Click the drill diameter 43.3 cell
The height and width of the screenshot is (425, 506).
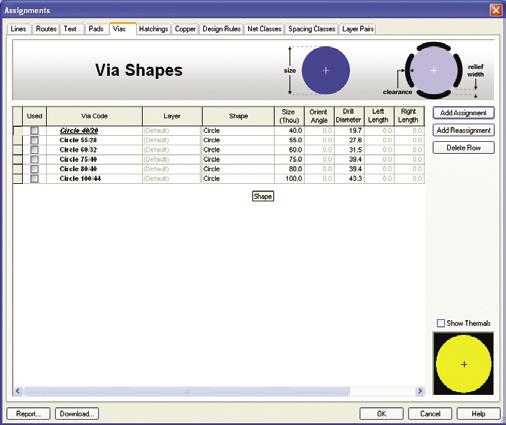[x=349, y=179]
